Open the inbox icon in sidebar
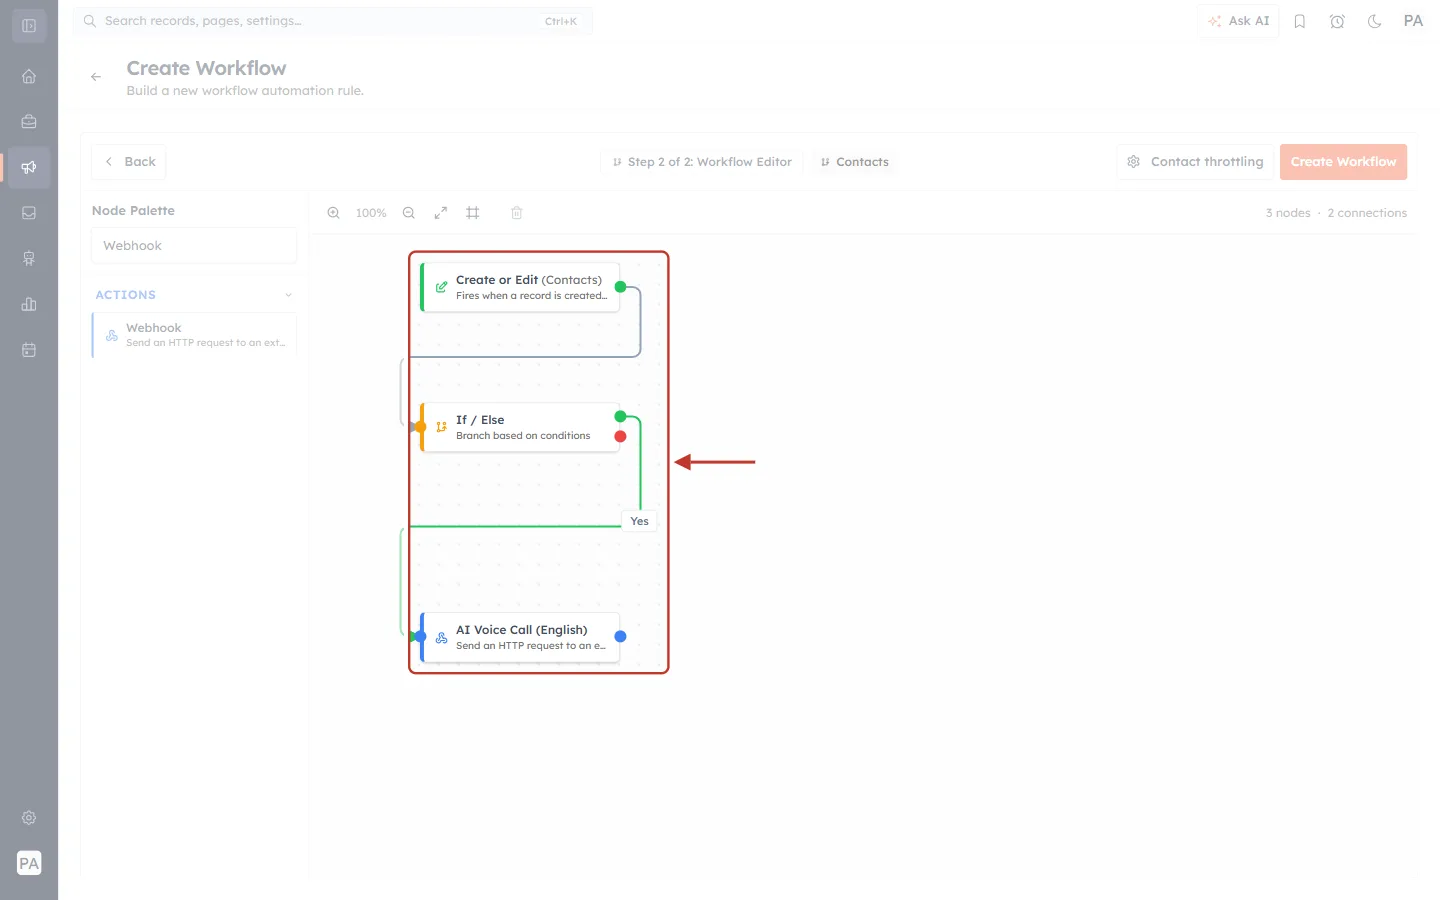Screen dimensions: 1440x900 pos(29,213)
